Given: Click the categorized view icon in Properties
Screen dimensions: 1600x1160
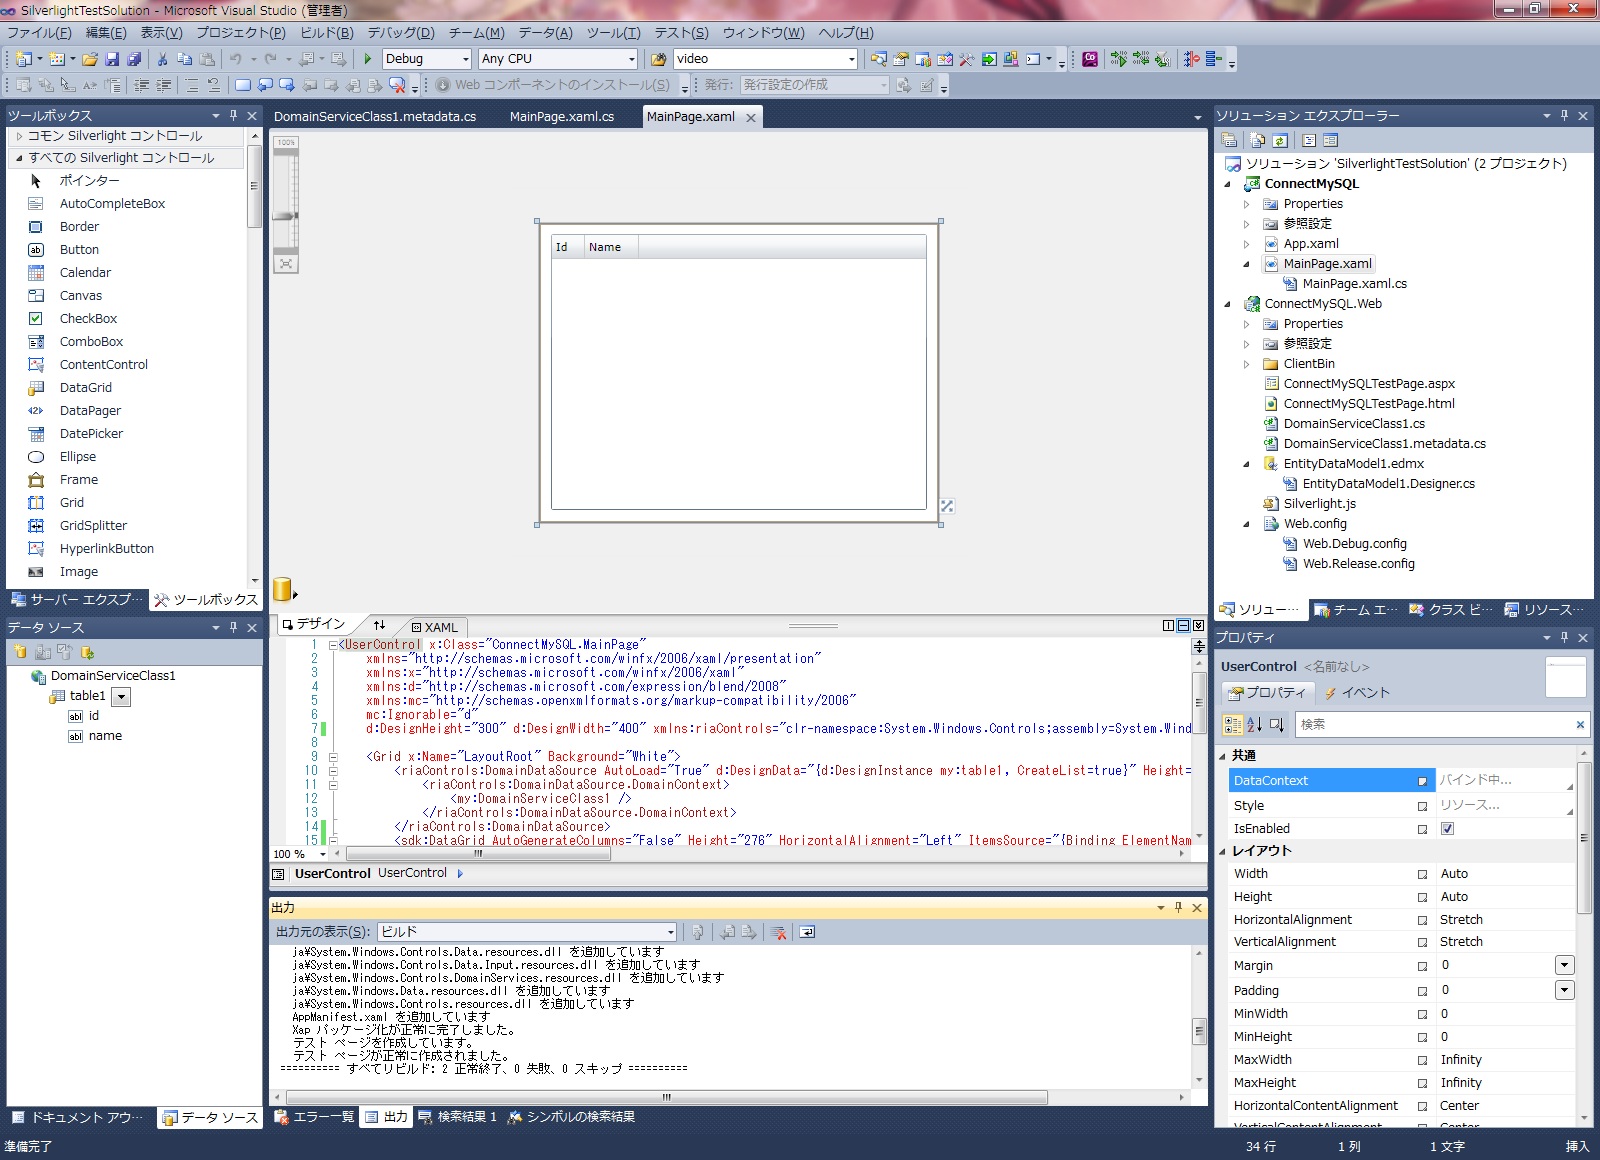Looking at the screenshot, I should tap(1233, 724).
